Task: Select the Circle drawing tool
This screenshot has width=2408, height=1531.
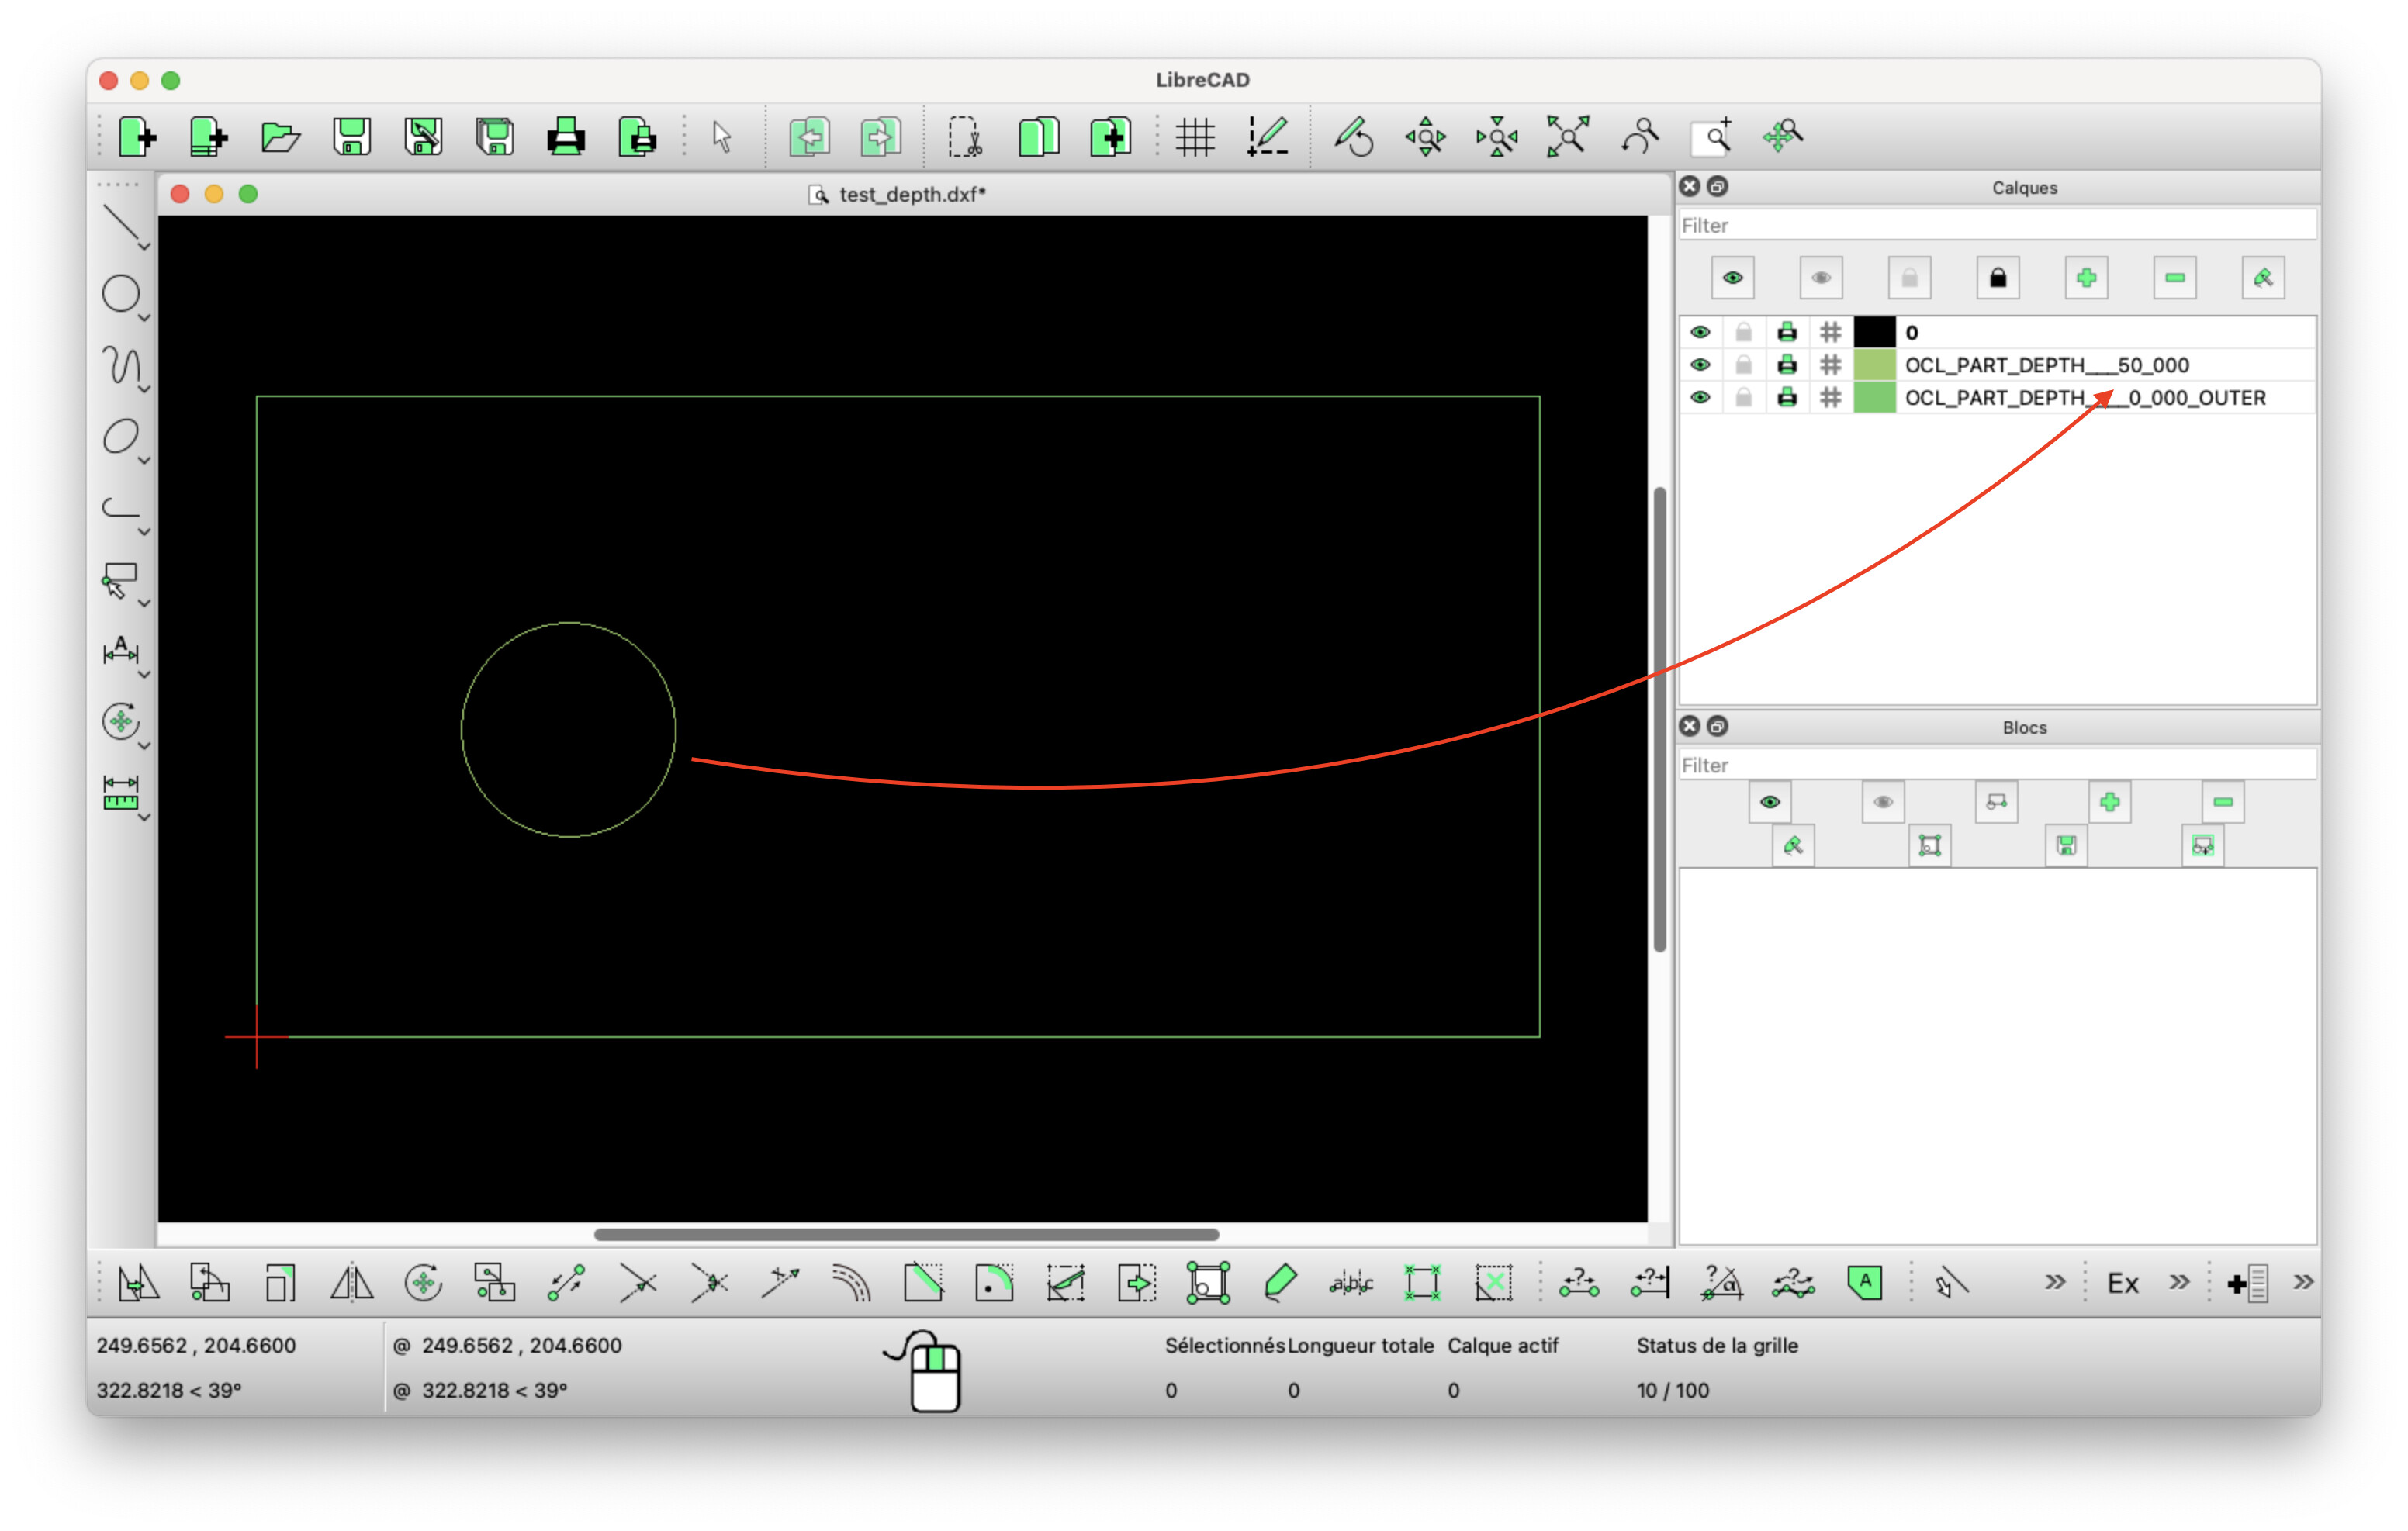Action: pos(121,294)
